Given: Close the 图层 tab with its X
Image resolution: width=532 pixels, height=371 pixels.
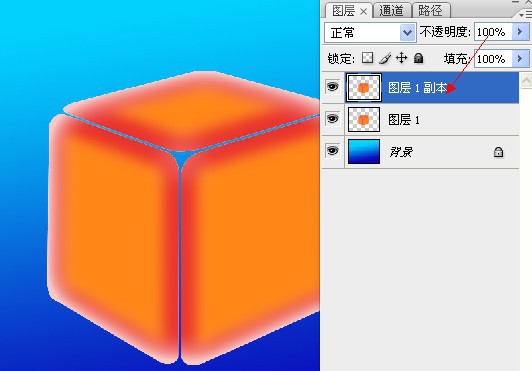Looking at the screenshot, I should click(x=364, y=12).
